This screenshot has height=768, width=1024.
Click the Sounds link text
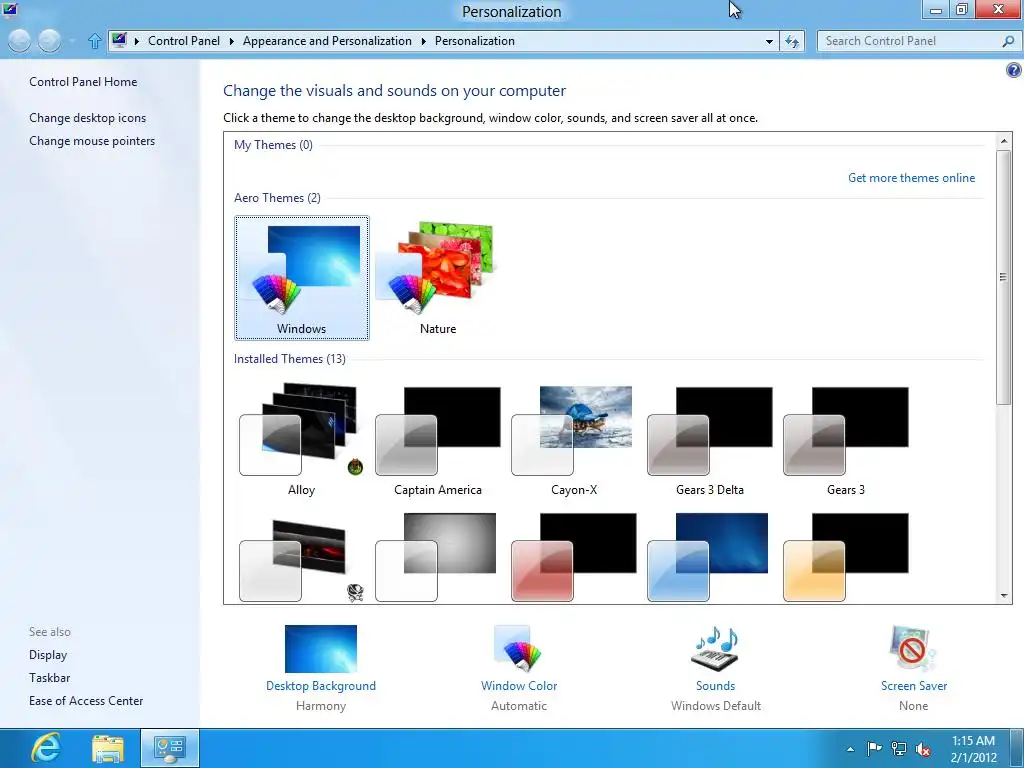coord(715,686)
